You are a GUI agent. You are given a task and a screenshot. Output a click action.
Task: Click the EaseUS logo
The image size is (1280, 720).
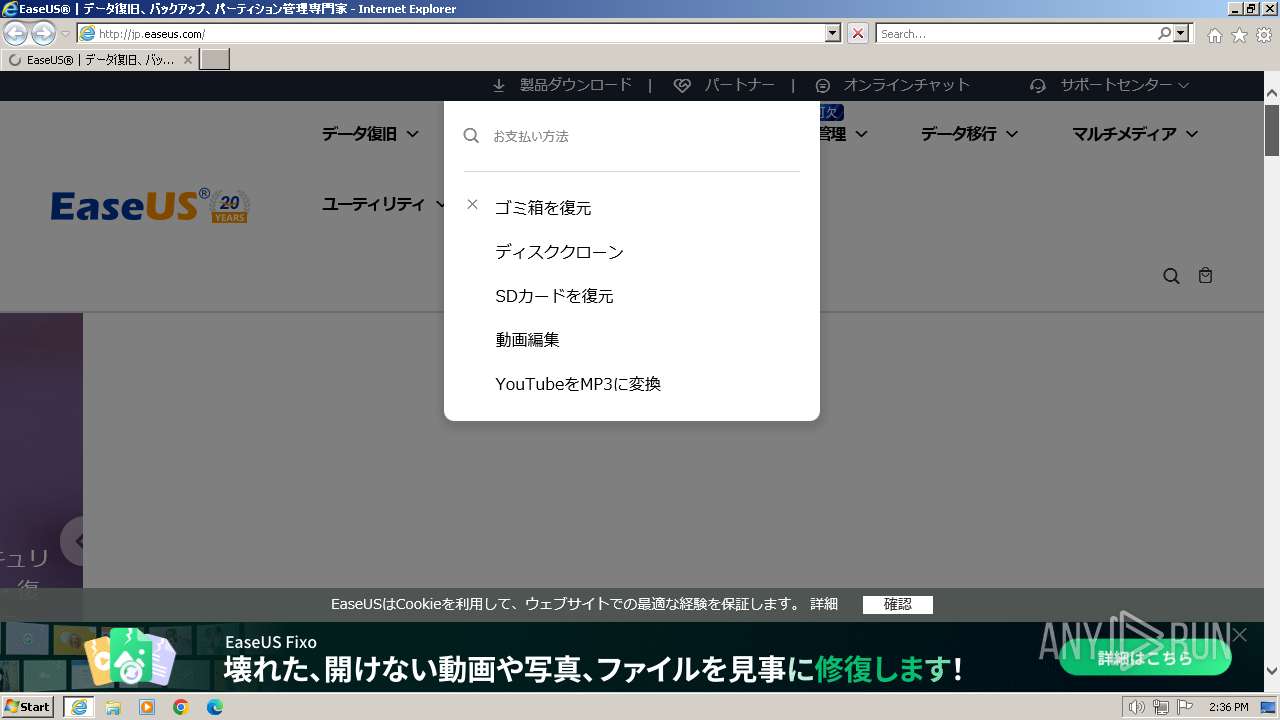click(x=150, y=206)
